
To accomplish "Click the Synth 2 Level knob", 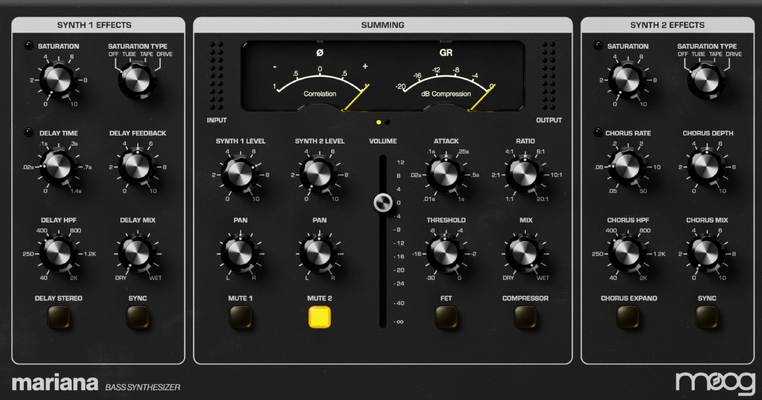I will click(x=319, y=174).
